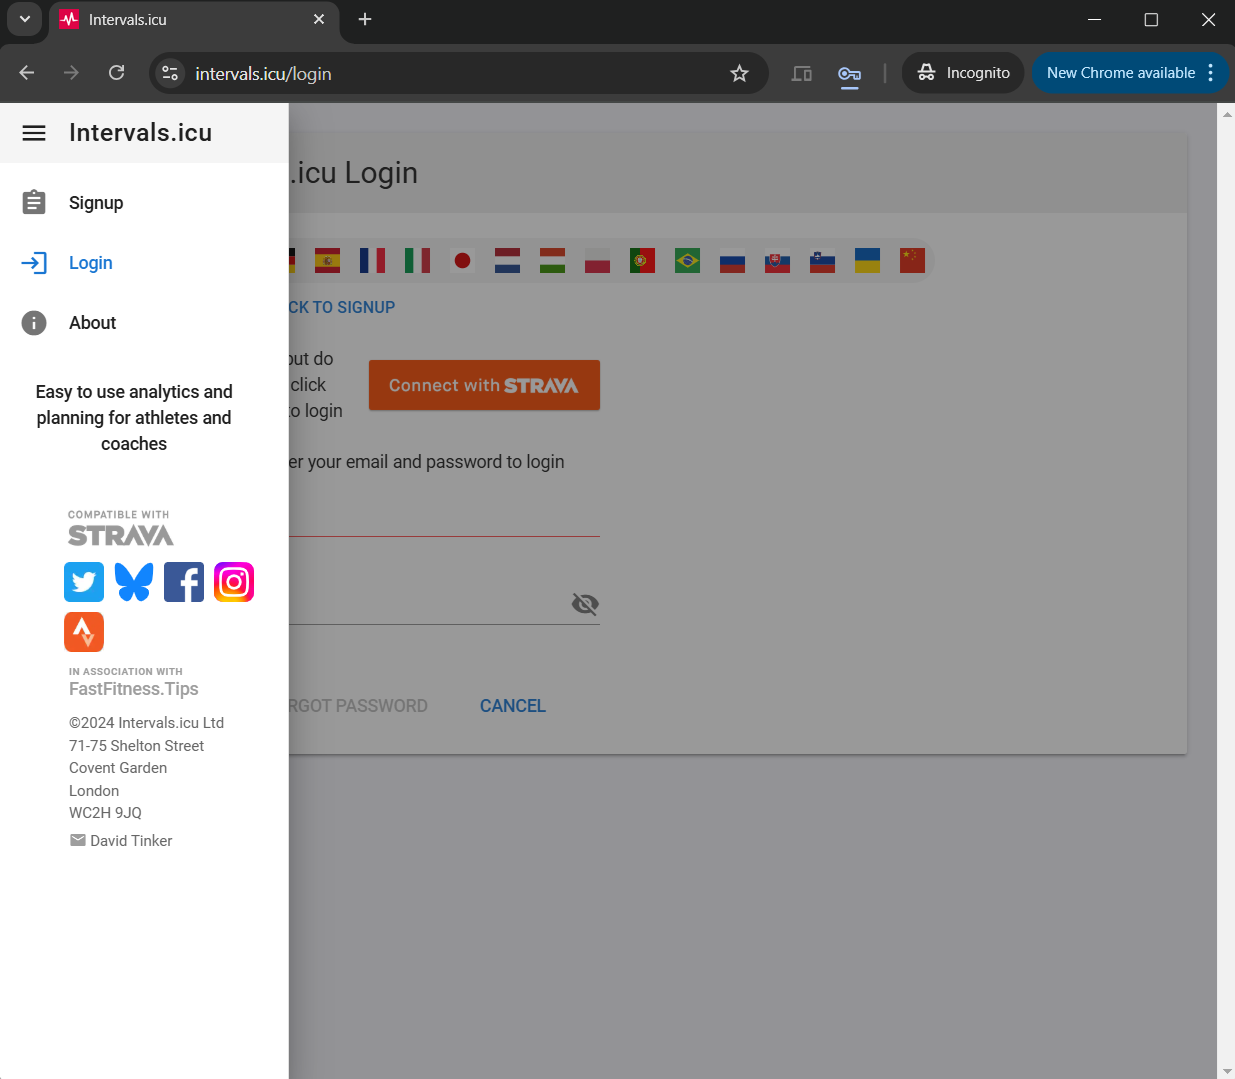The height and width of the screenshot is (1079, 1235).
Task: Bookmark this page with star icon
Action: [739, 73]
